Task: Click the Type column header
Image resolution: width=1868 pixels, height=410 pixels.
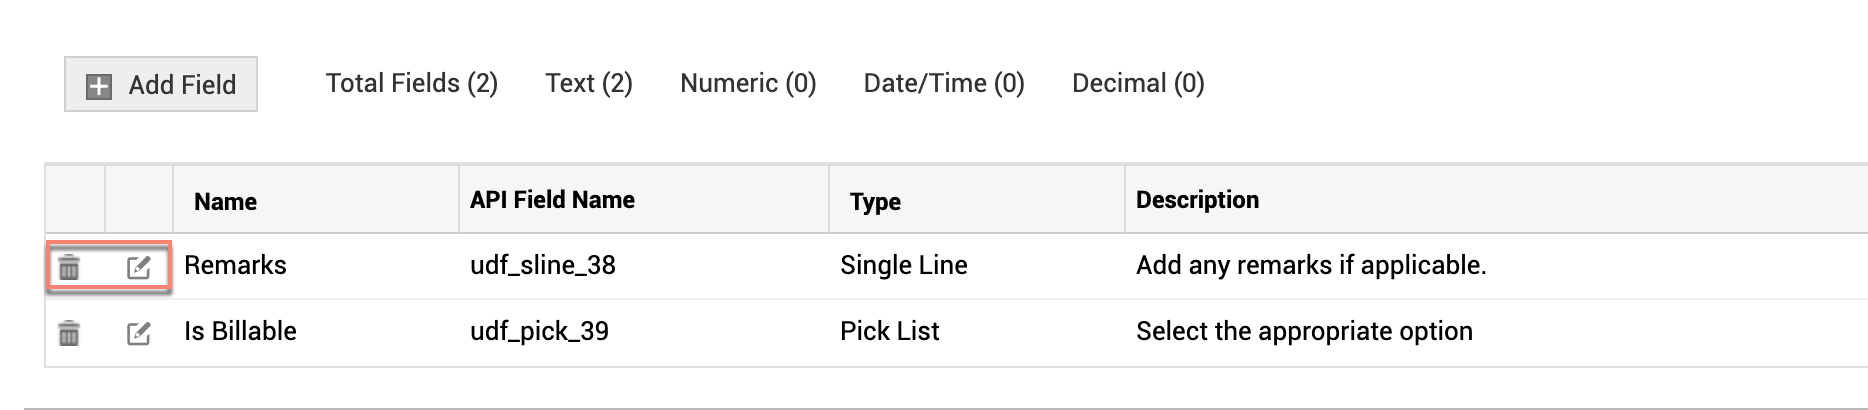Action: coord(875,202)
